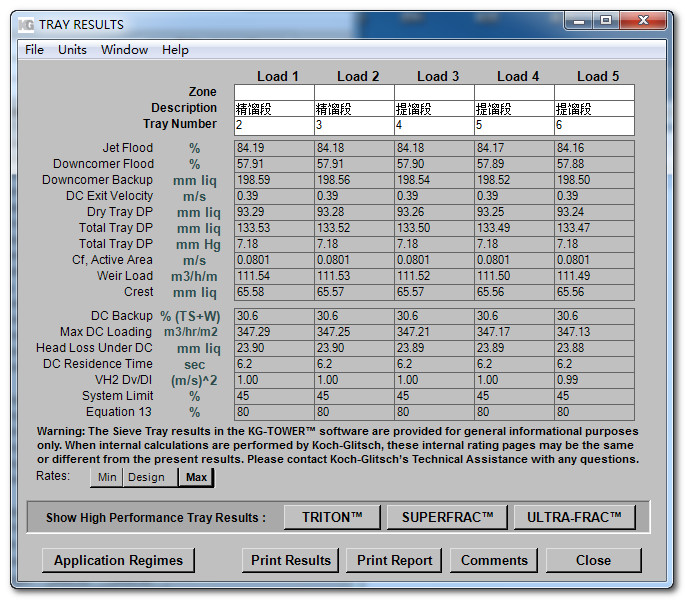Click the Jet Flood row label

(128, 148)
